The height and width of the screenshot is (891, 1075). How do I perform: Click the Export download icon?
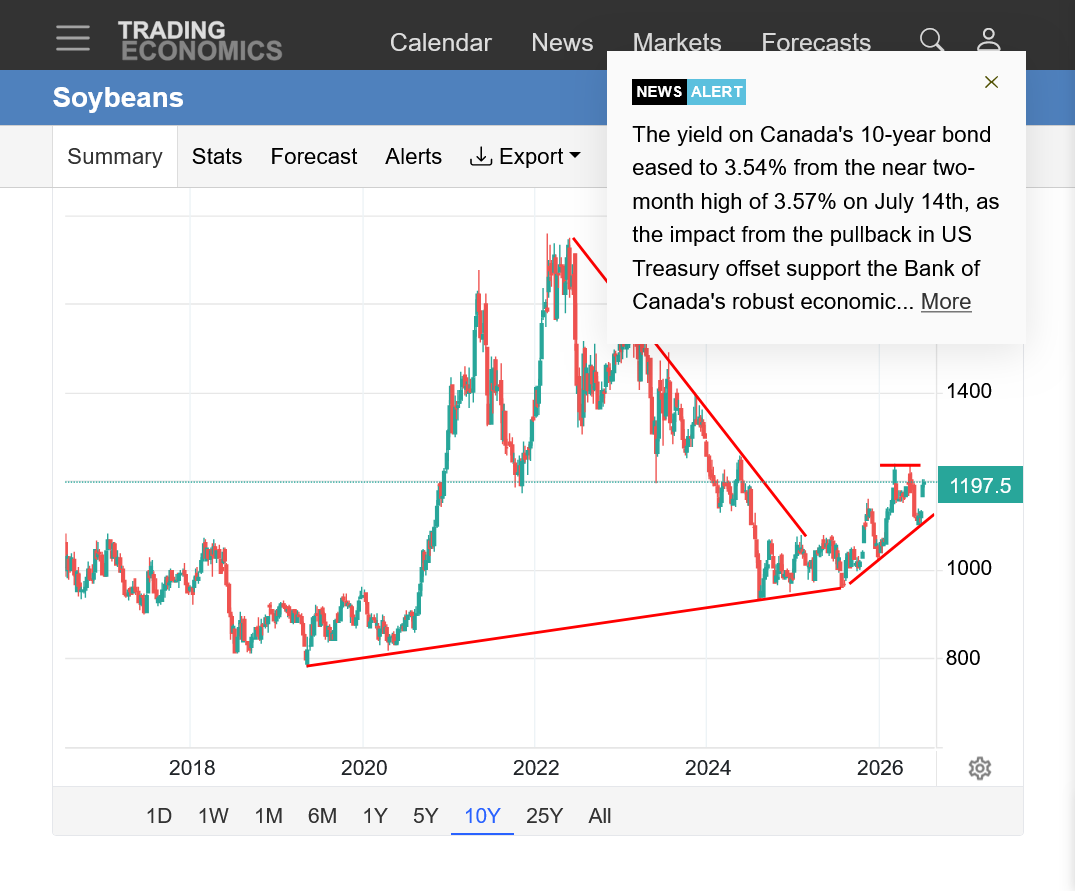click(481, 156)
